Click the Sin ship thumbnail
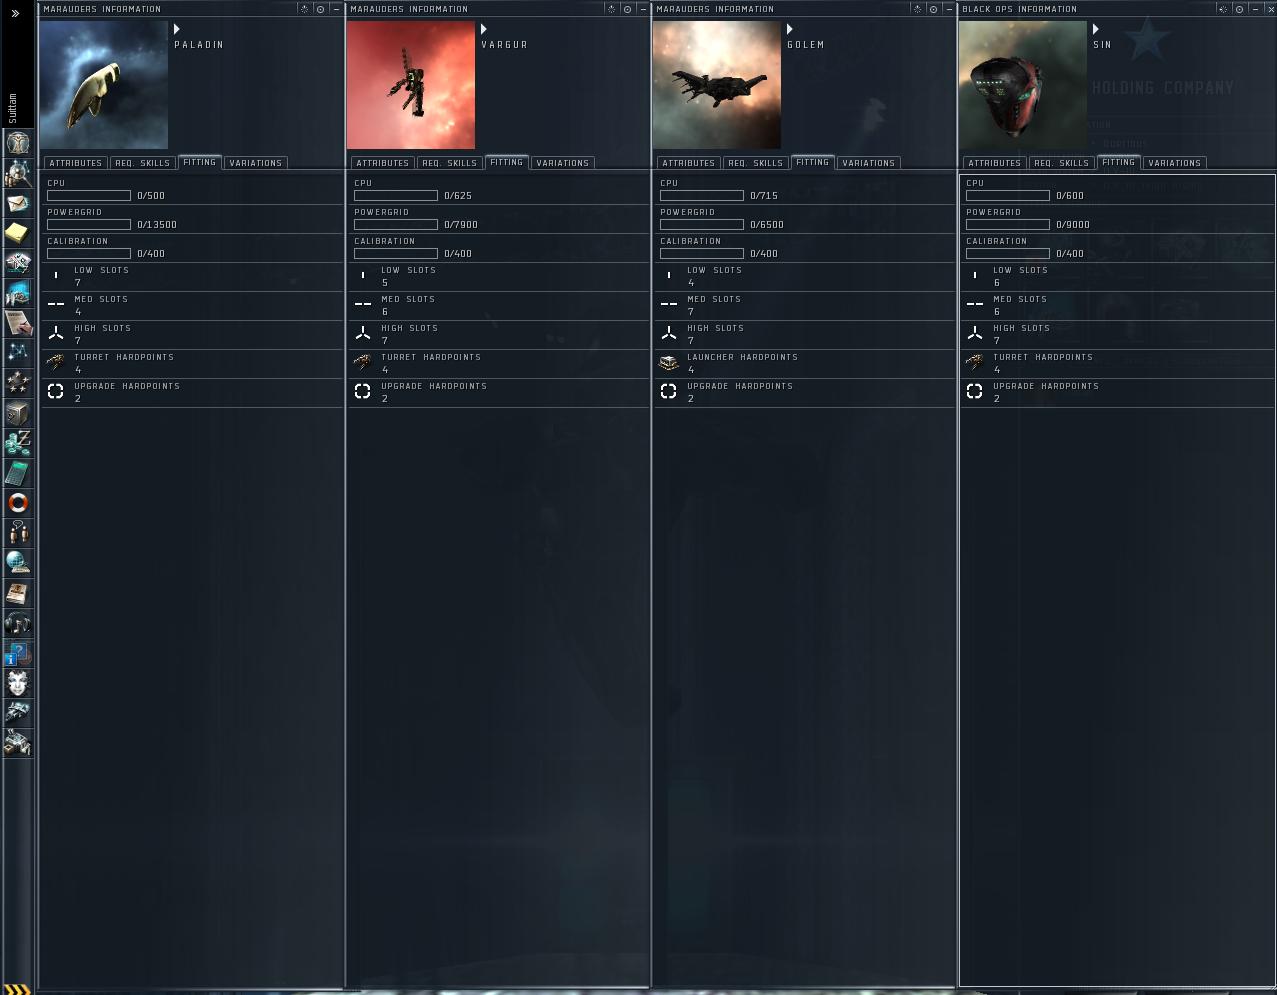The height and width of the screenshot is (995, 1277). [x=1023, y=85]
